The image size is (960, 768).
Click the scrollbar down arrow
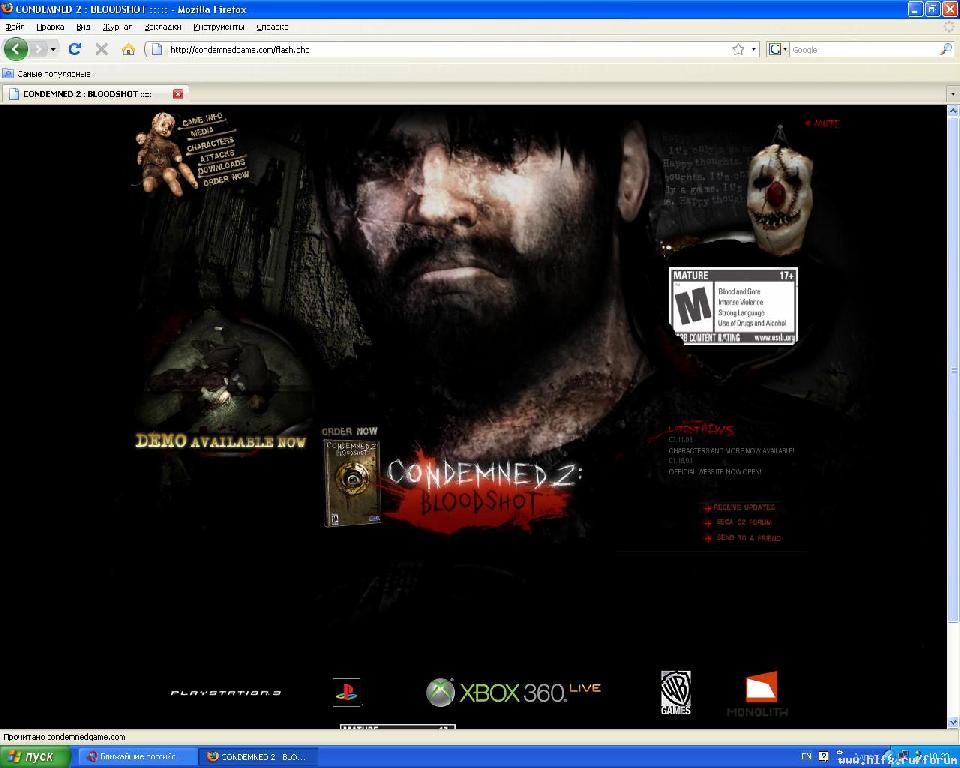coord(953,724)
